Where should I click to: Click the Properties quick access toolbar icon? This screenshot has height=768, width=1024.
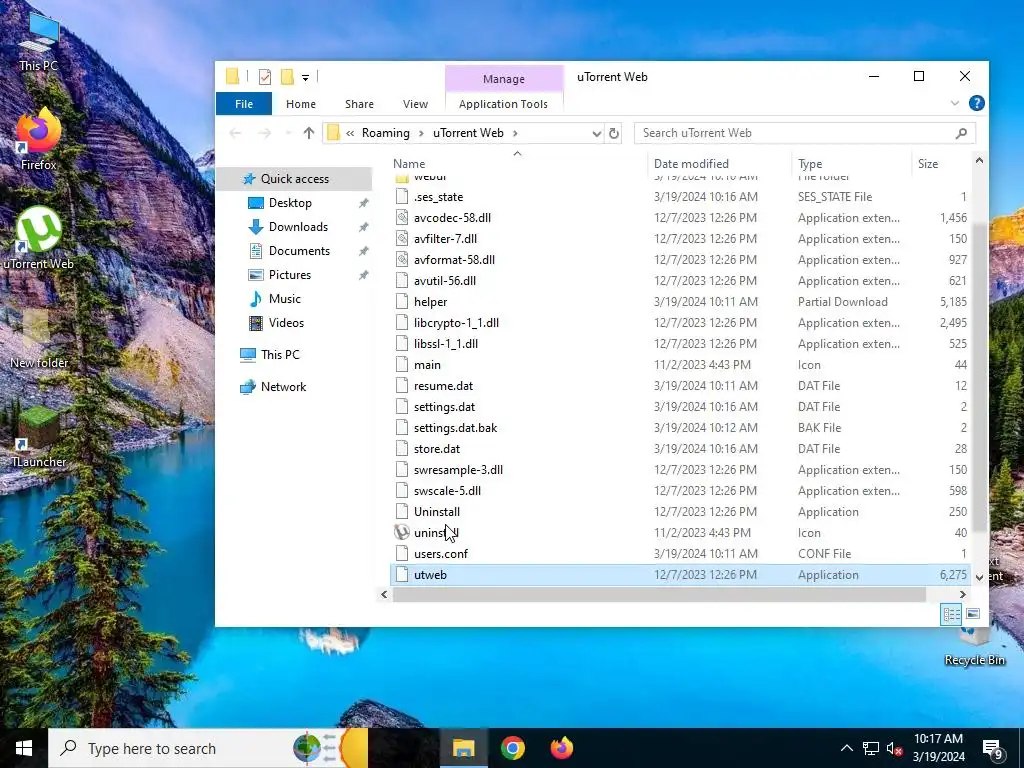coord(264,77)
